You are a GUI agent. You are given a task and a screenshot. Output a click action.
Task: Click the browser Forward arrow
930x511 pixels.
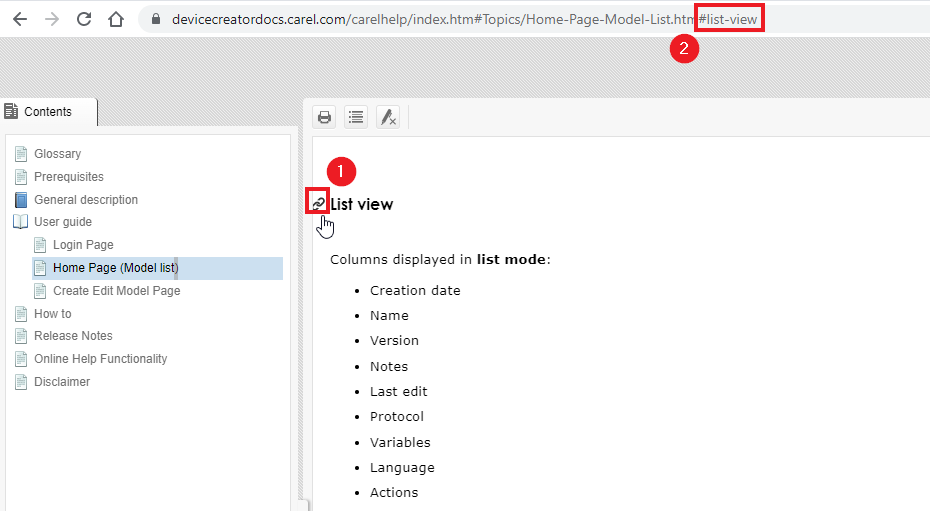tap(52, 19)
